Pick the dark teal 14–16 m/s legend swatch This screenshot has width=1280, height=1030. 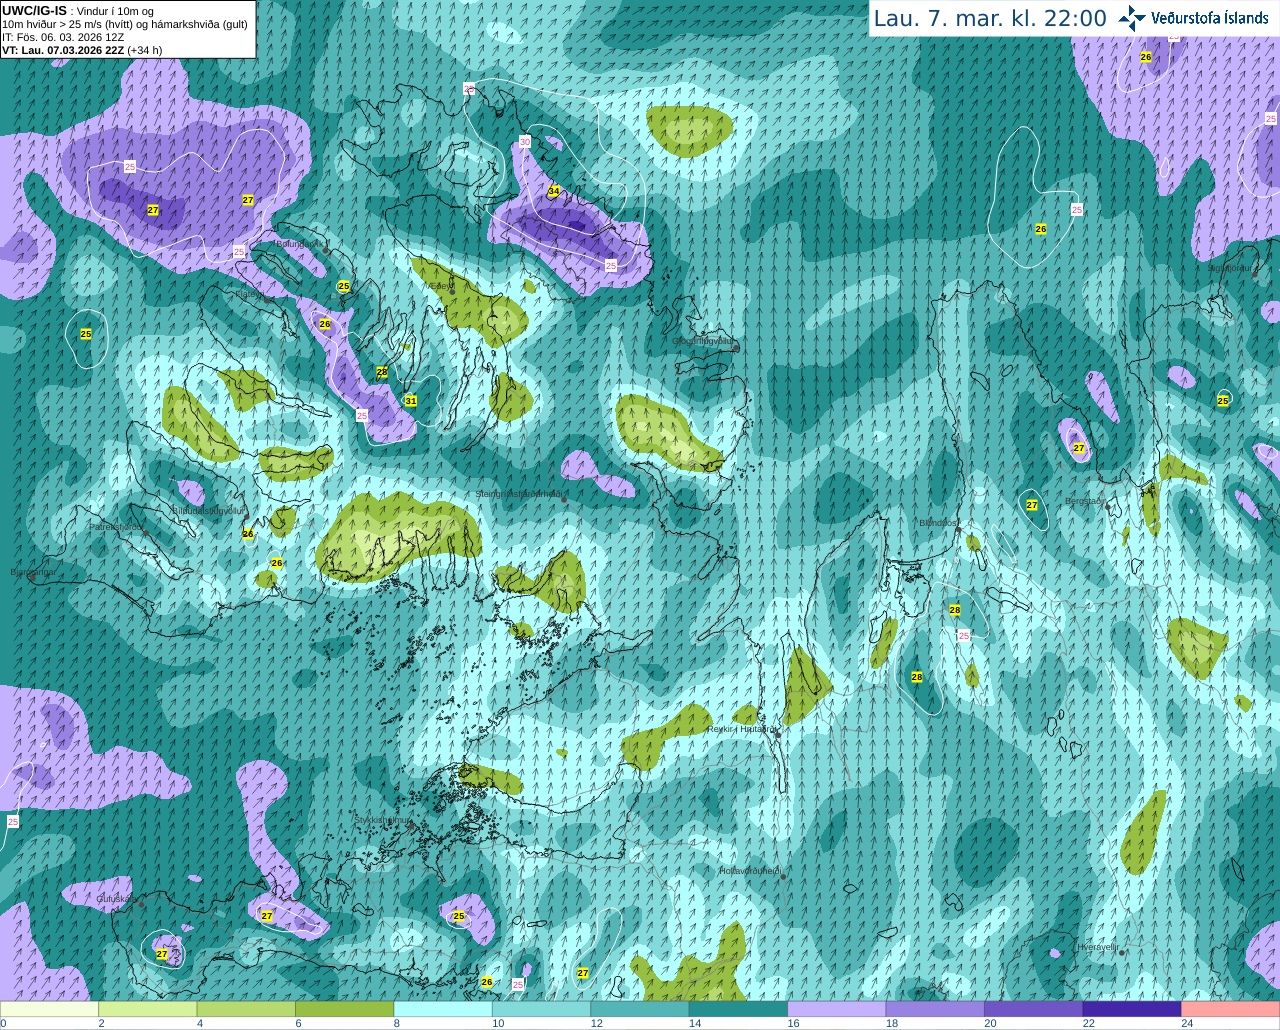738,1009
